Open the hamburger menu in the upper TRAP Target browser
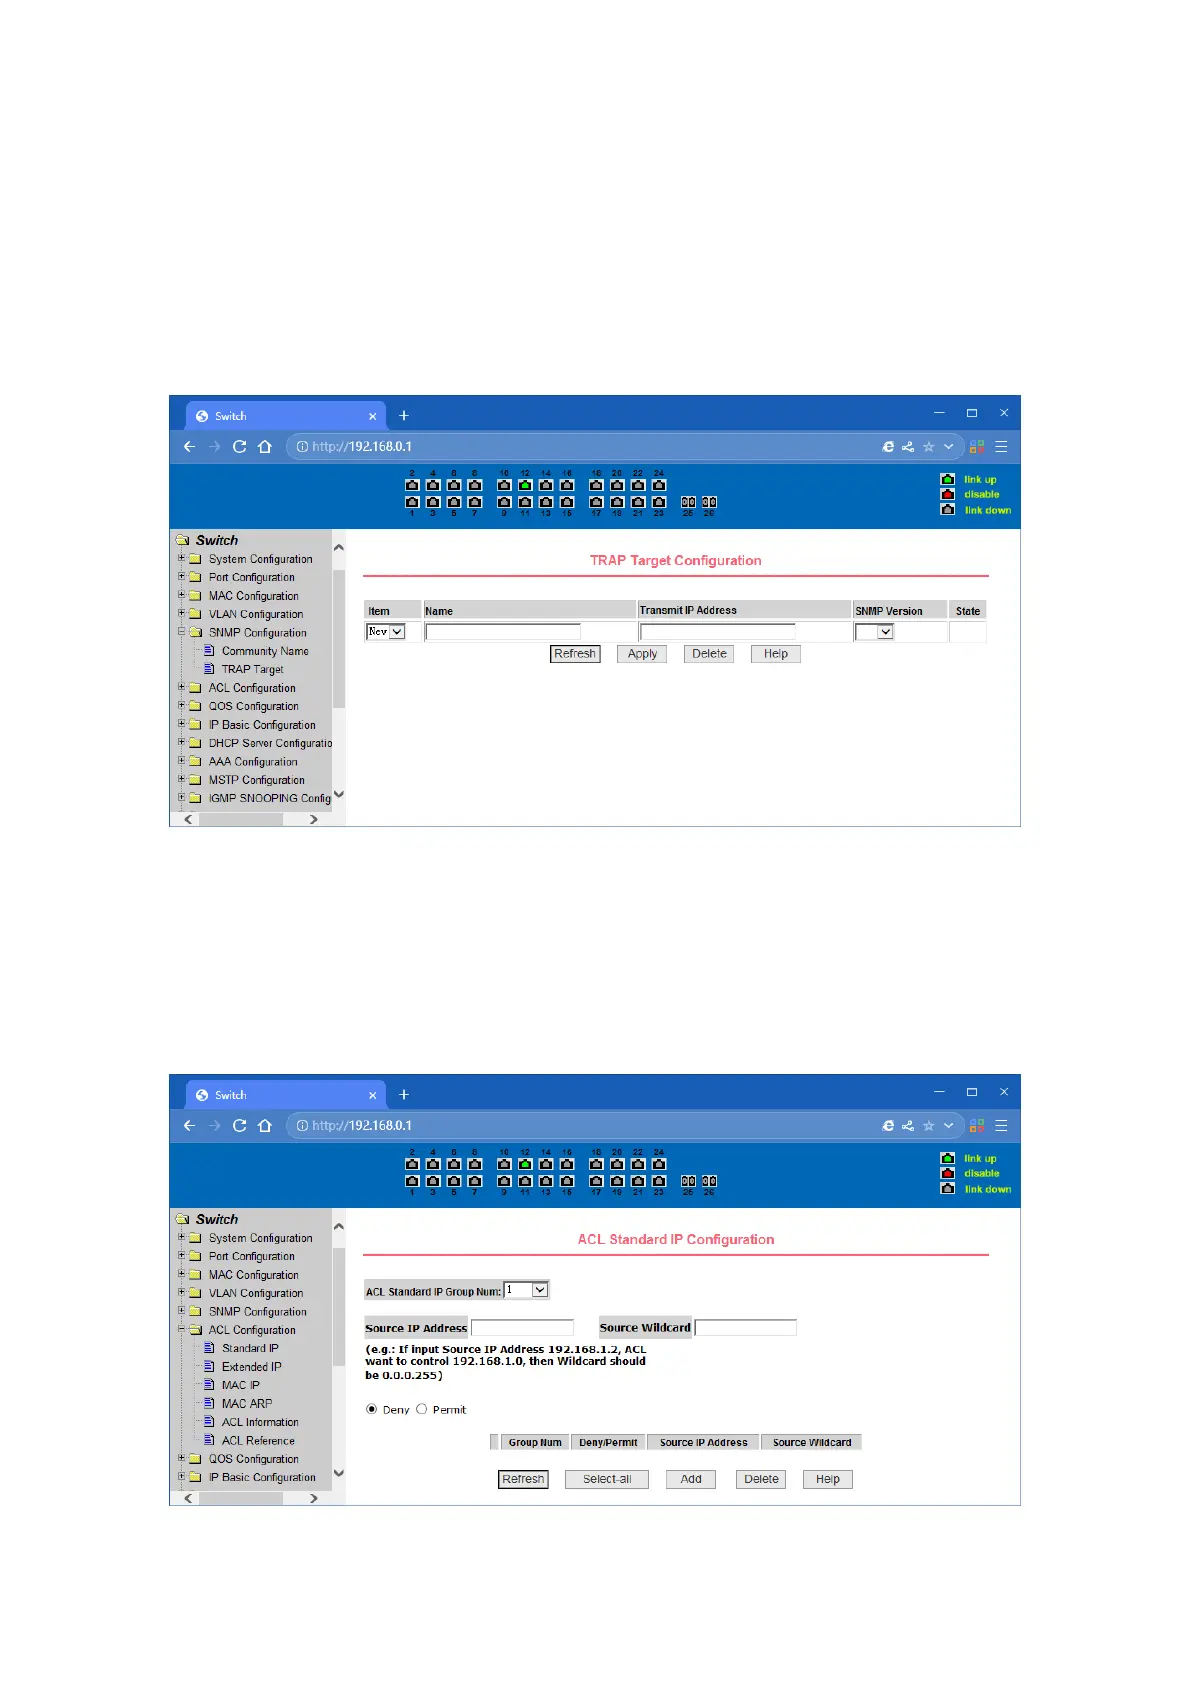 pyautogui.click(x=1001, y=447)
